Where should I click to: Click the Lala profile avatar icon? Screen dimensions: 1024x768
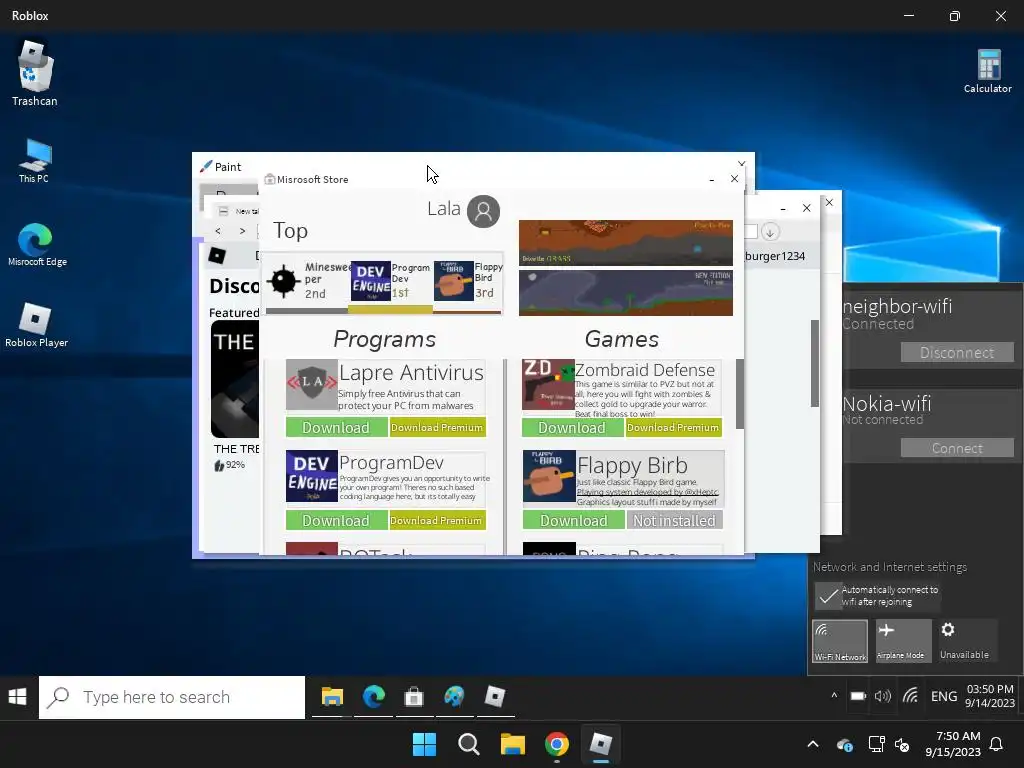[x=483, y=211]
